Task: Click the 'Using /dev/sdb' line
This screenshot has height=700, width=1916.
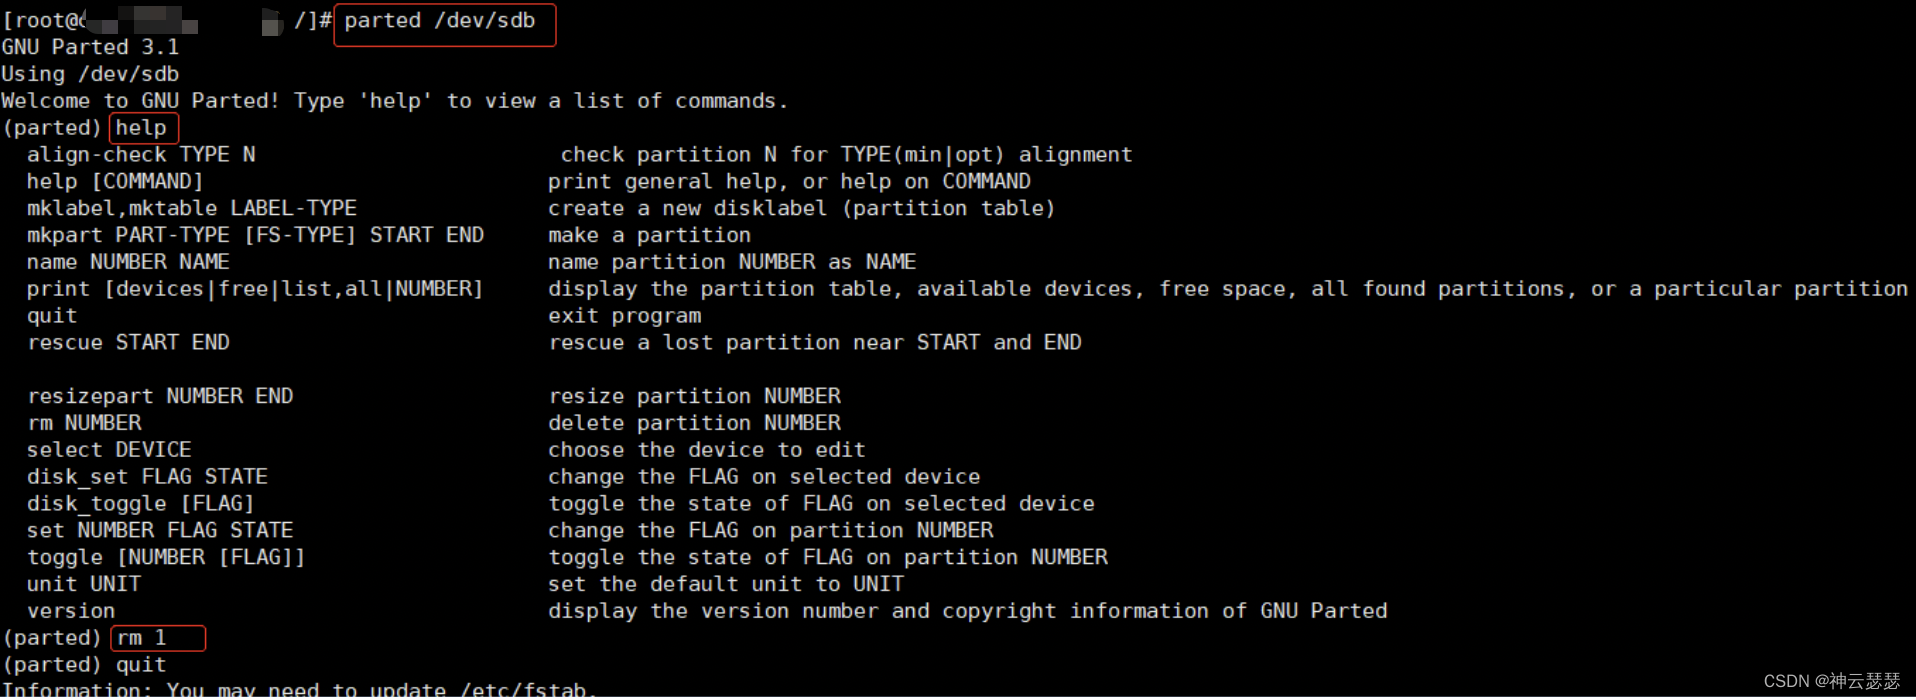Action: tap(90, 74)
